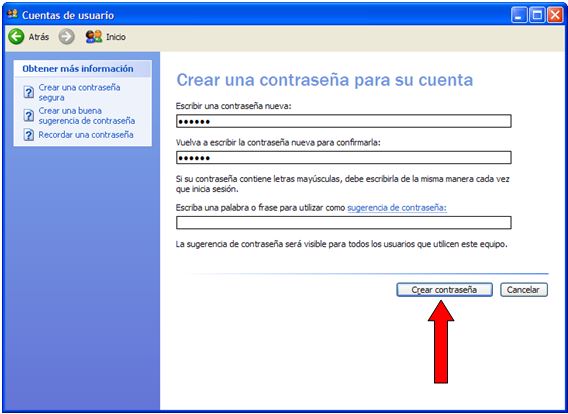The height and width of the screenshot is (414, 568).
Task: Click the Cuentas de usuario title bar icon
Action: coord(12,15)
